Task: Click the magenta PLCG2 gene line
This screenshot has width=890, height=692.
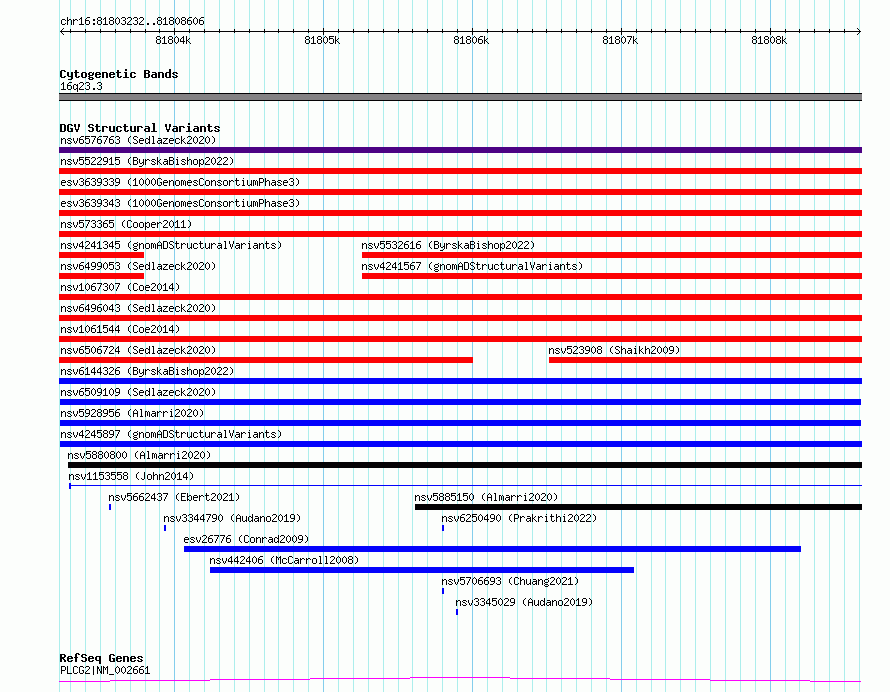Action: click(460, 679)
